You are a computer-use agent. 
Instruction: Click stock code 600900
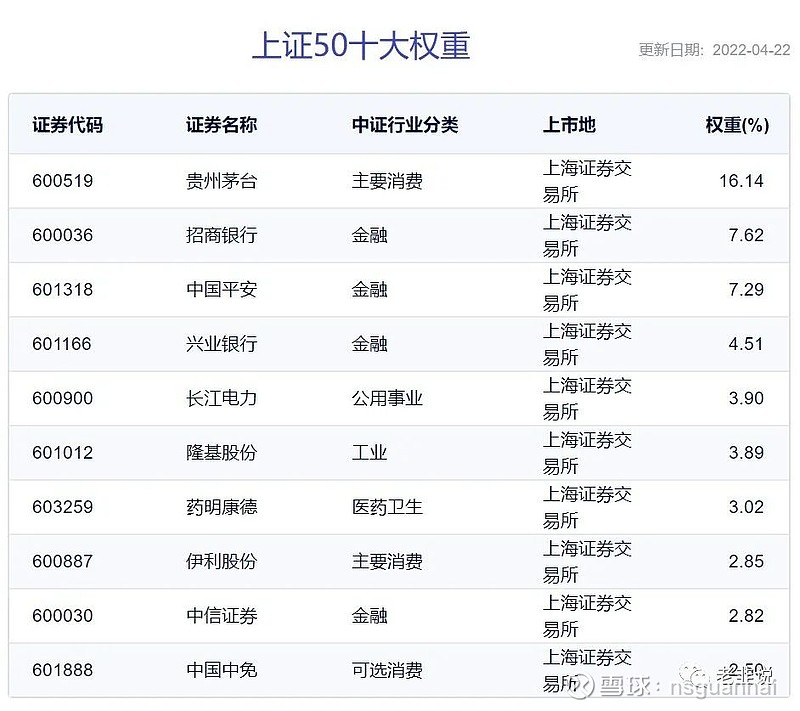click(x=63, y=398)
